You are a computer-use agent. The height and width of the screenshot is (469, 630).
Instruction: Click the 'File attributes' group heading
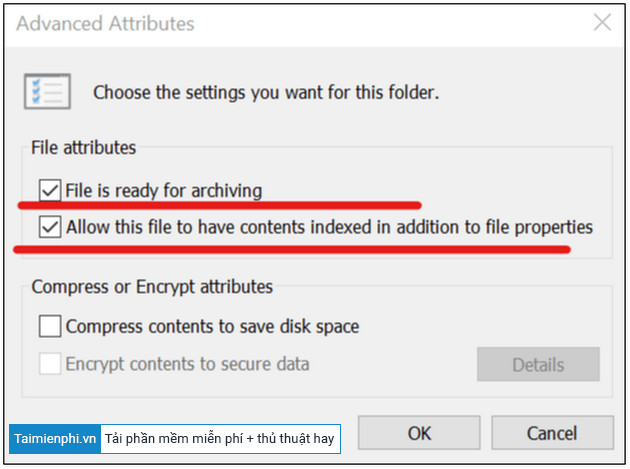tap(84, 147)
